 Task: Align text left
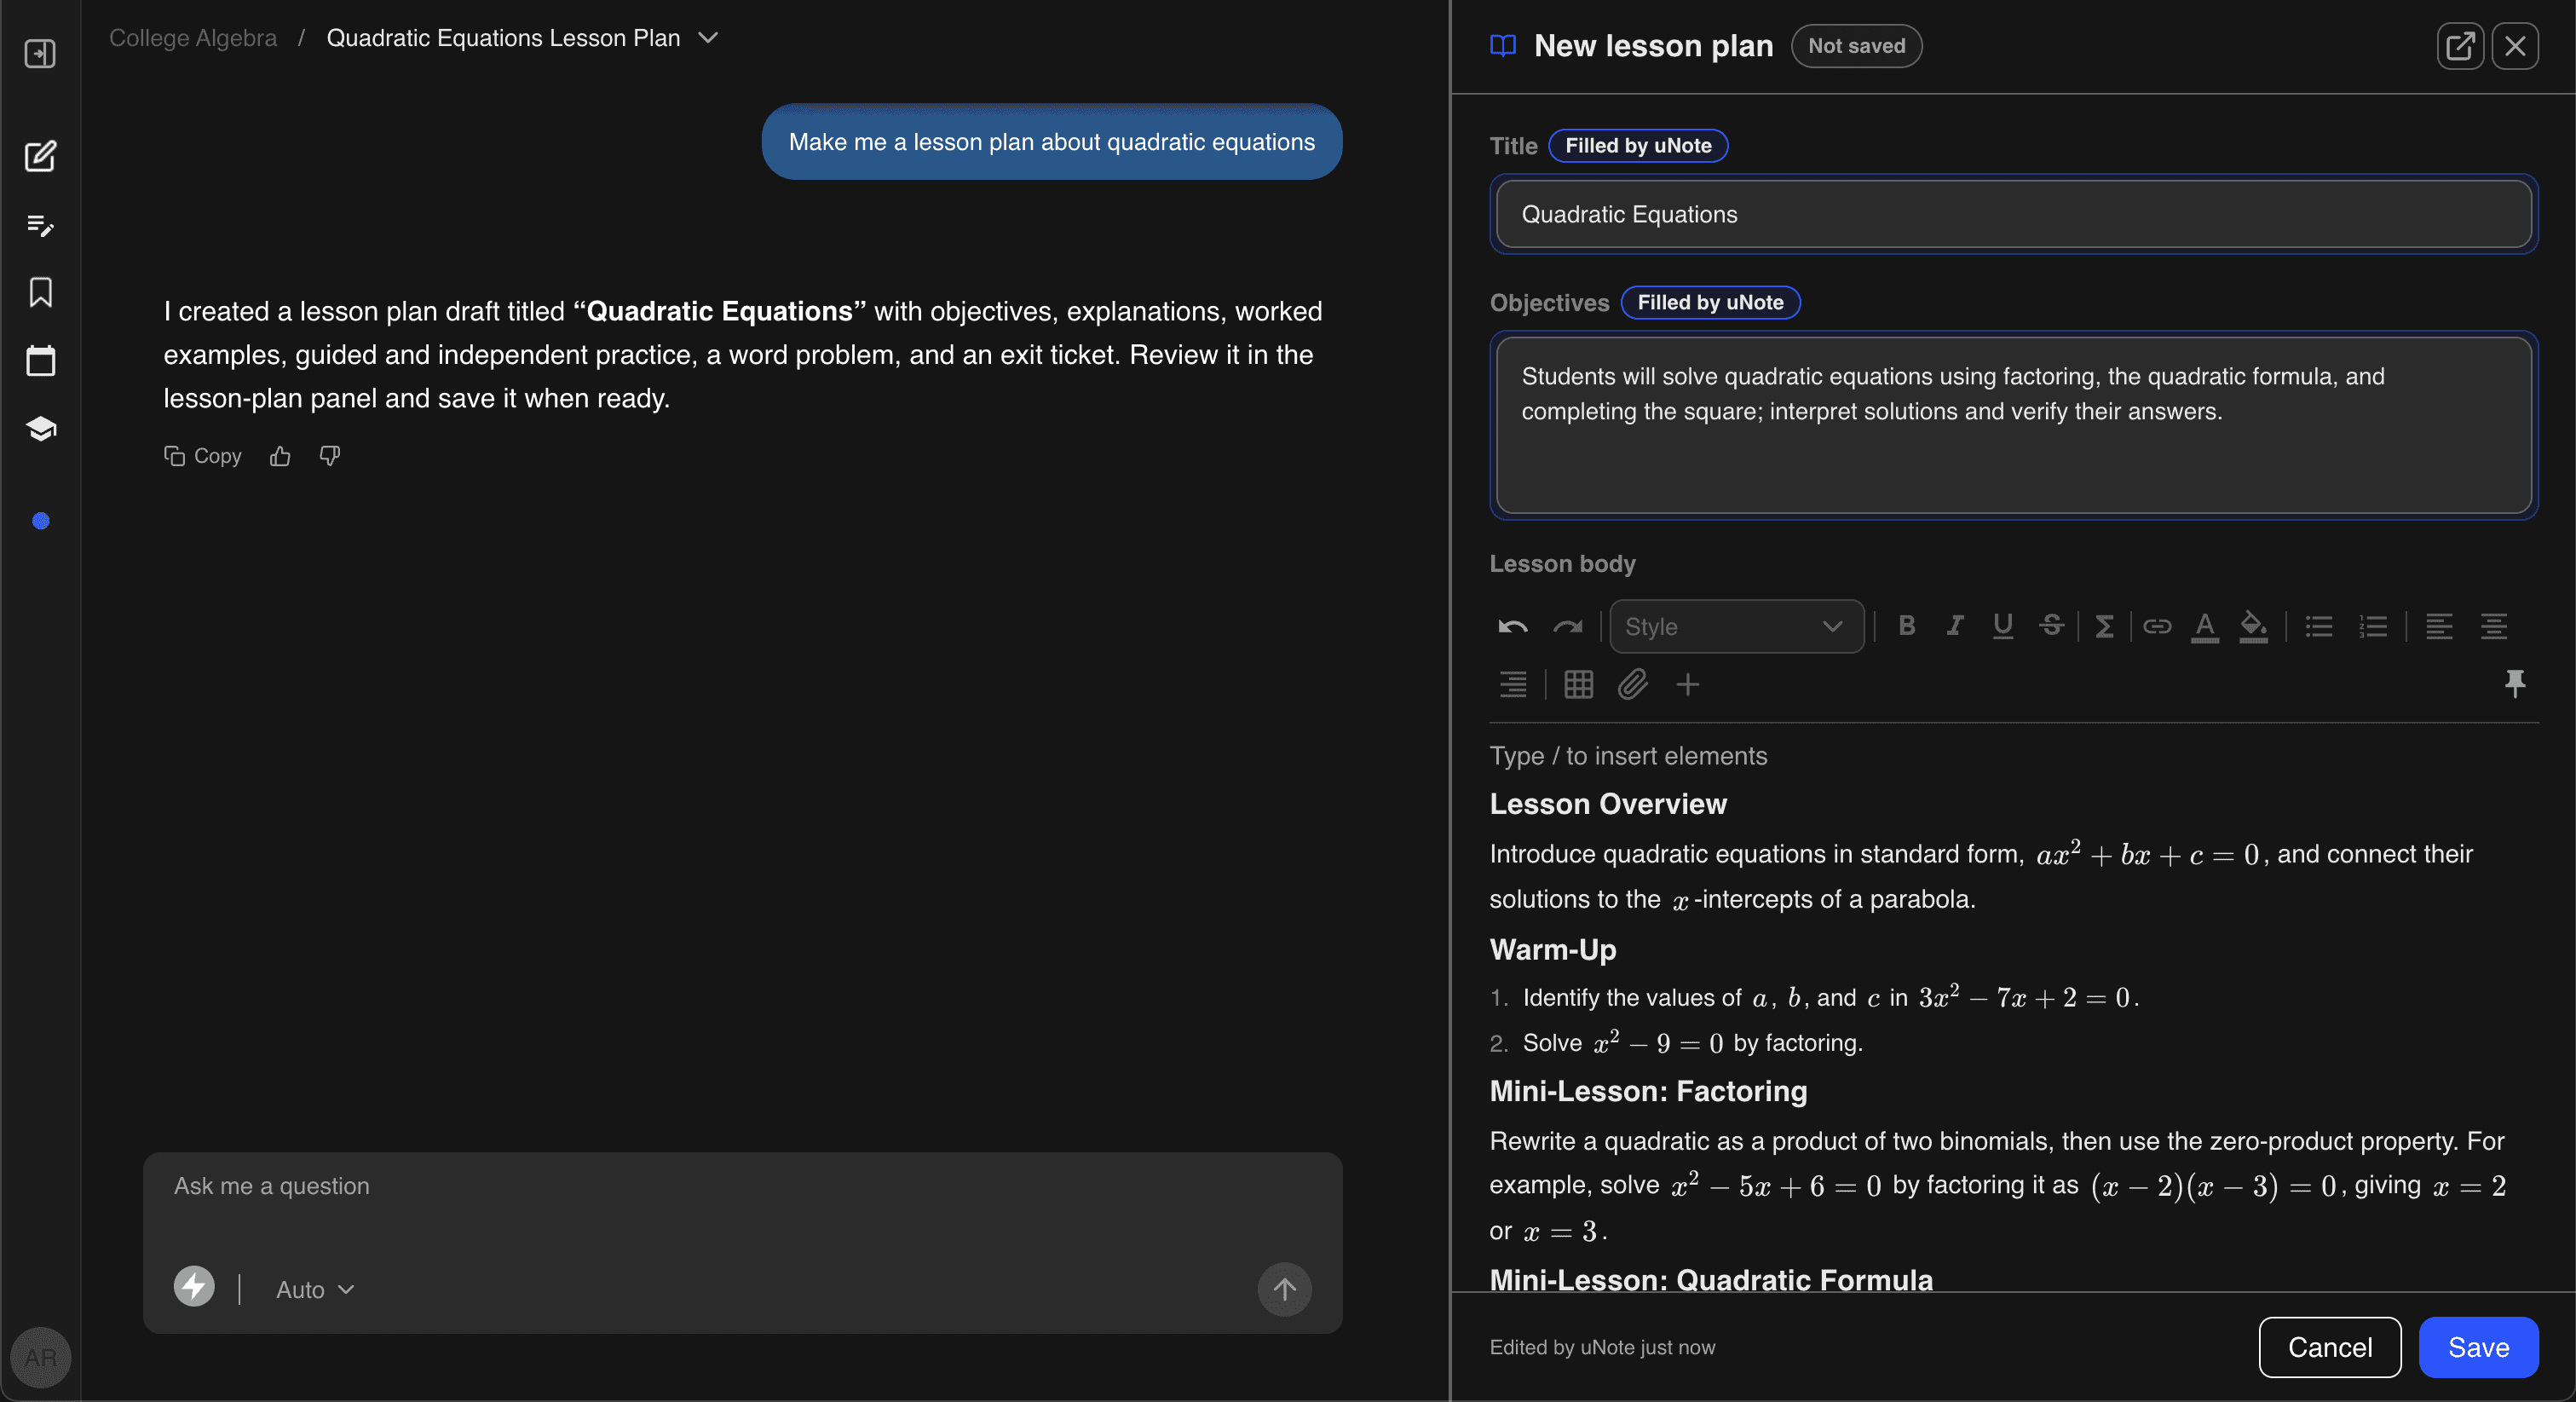pos(2439,627)
